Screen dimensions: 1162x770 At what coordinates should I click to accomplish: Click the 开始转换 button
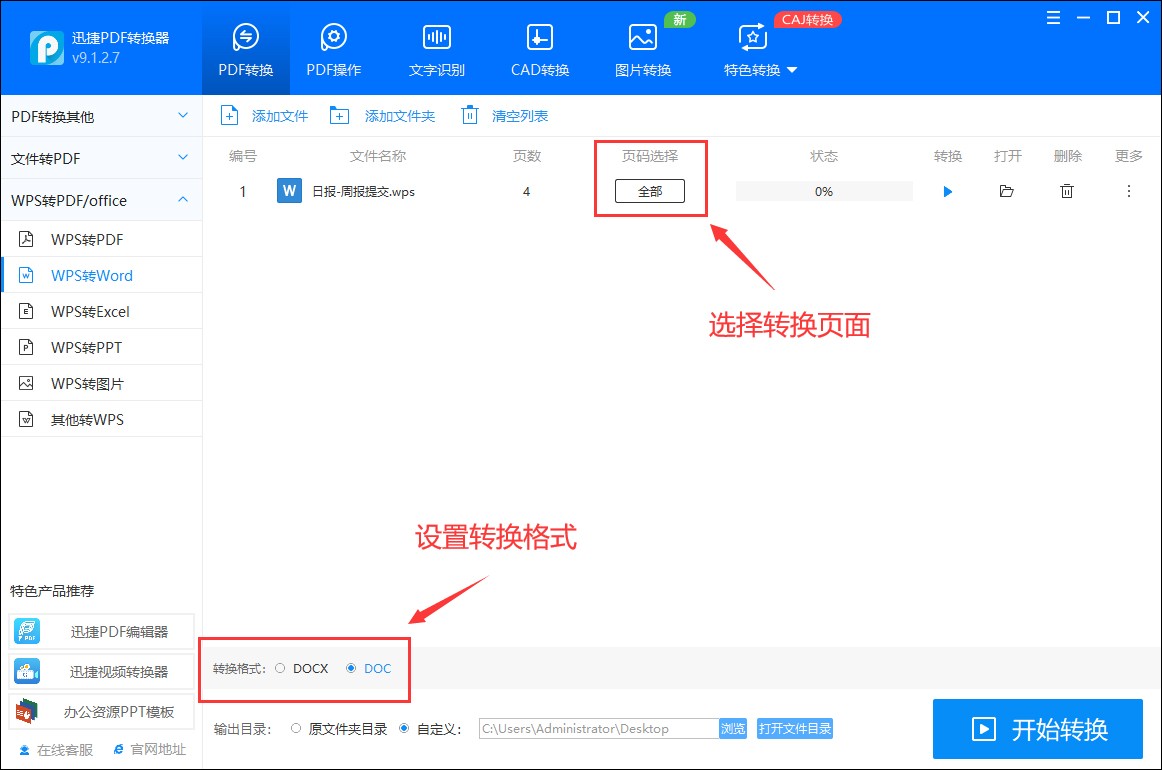(x=1038, y=729)
